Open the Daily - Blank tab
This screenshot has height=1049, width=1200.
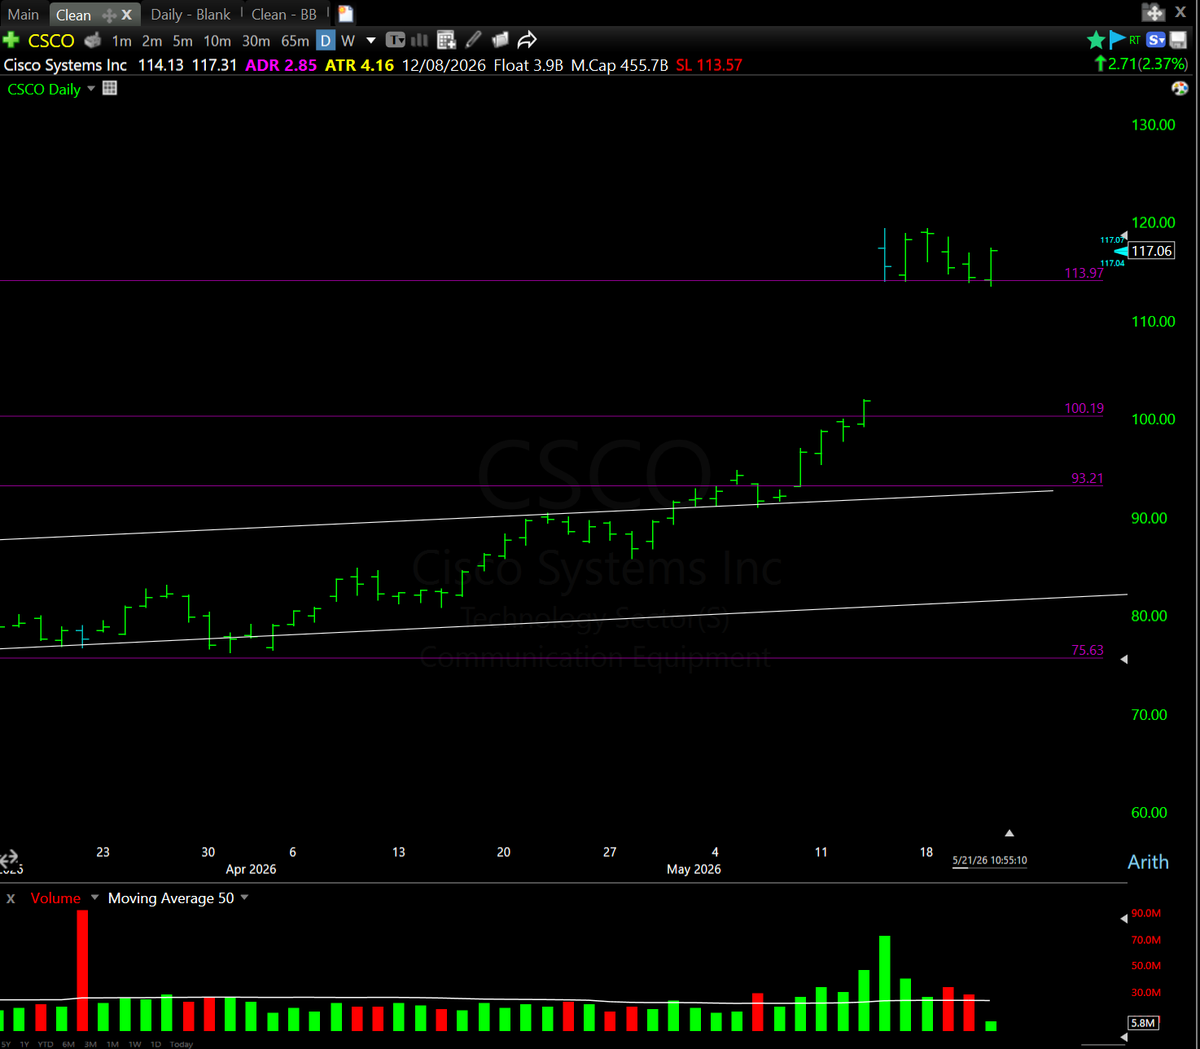click(190, 14)
